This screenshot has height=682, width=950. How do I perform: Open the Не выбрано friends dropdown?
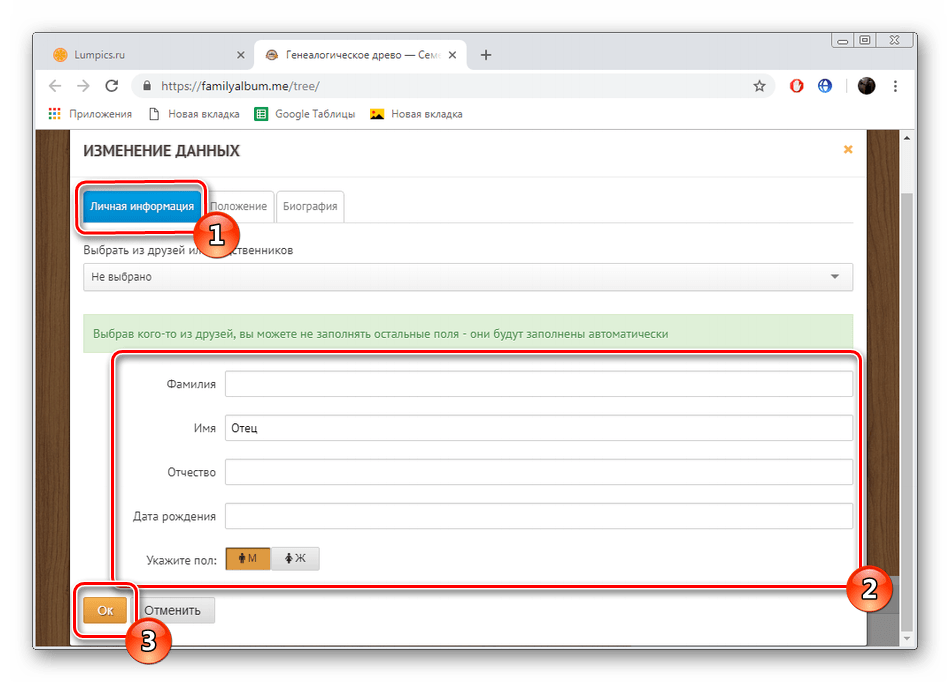tap(468, 277)
